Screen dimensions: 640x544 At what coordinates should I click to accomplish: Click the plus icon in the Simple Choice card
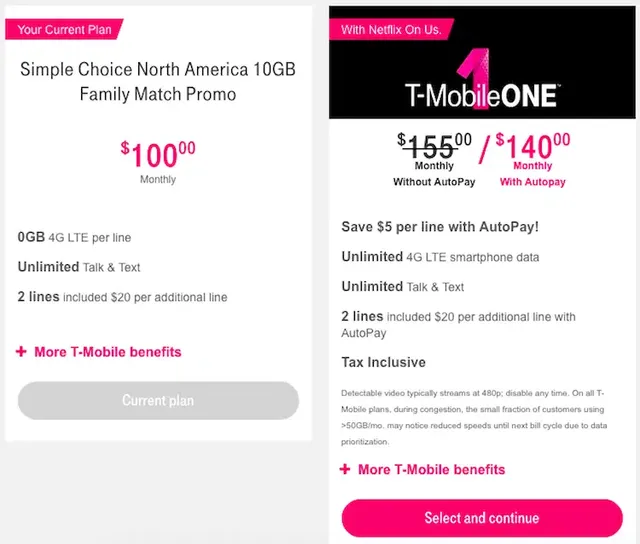point(22,352)
